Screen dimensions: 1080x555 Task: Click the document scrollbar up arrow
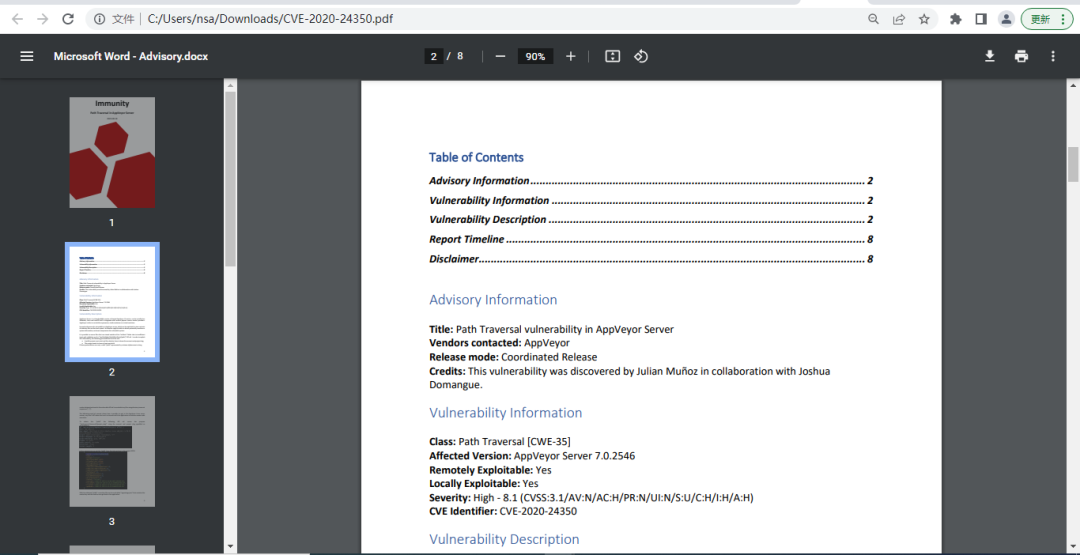pyautogui.click(x=1073, y=85)
